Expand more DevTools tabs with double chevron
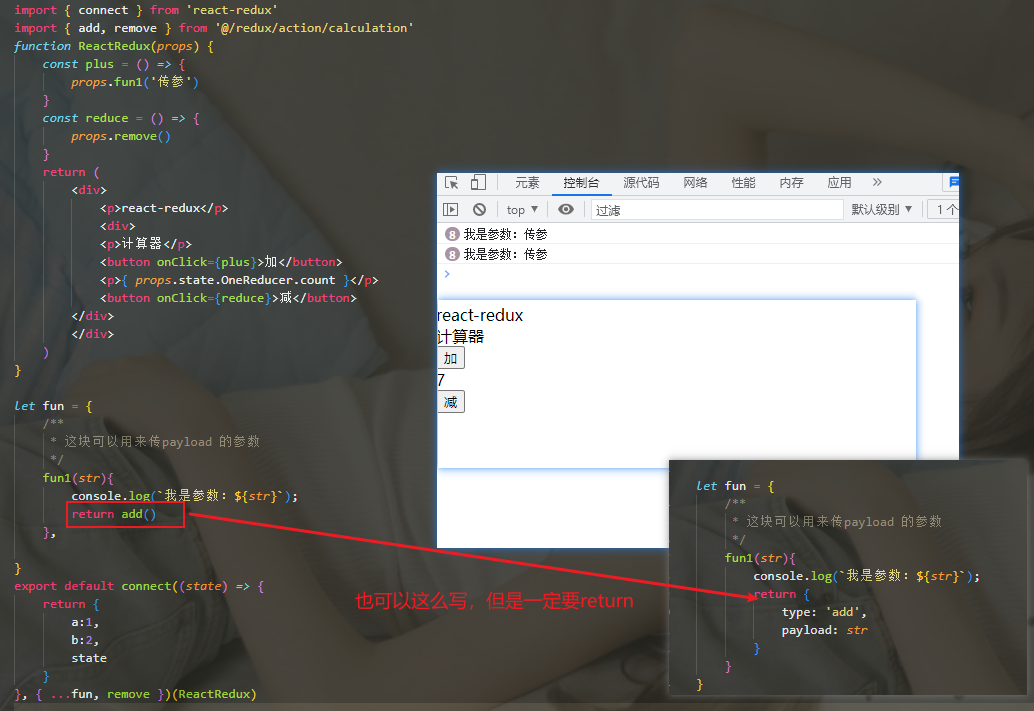1034x711 pixels. point(877,182)
